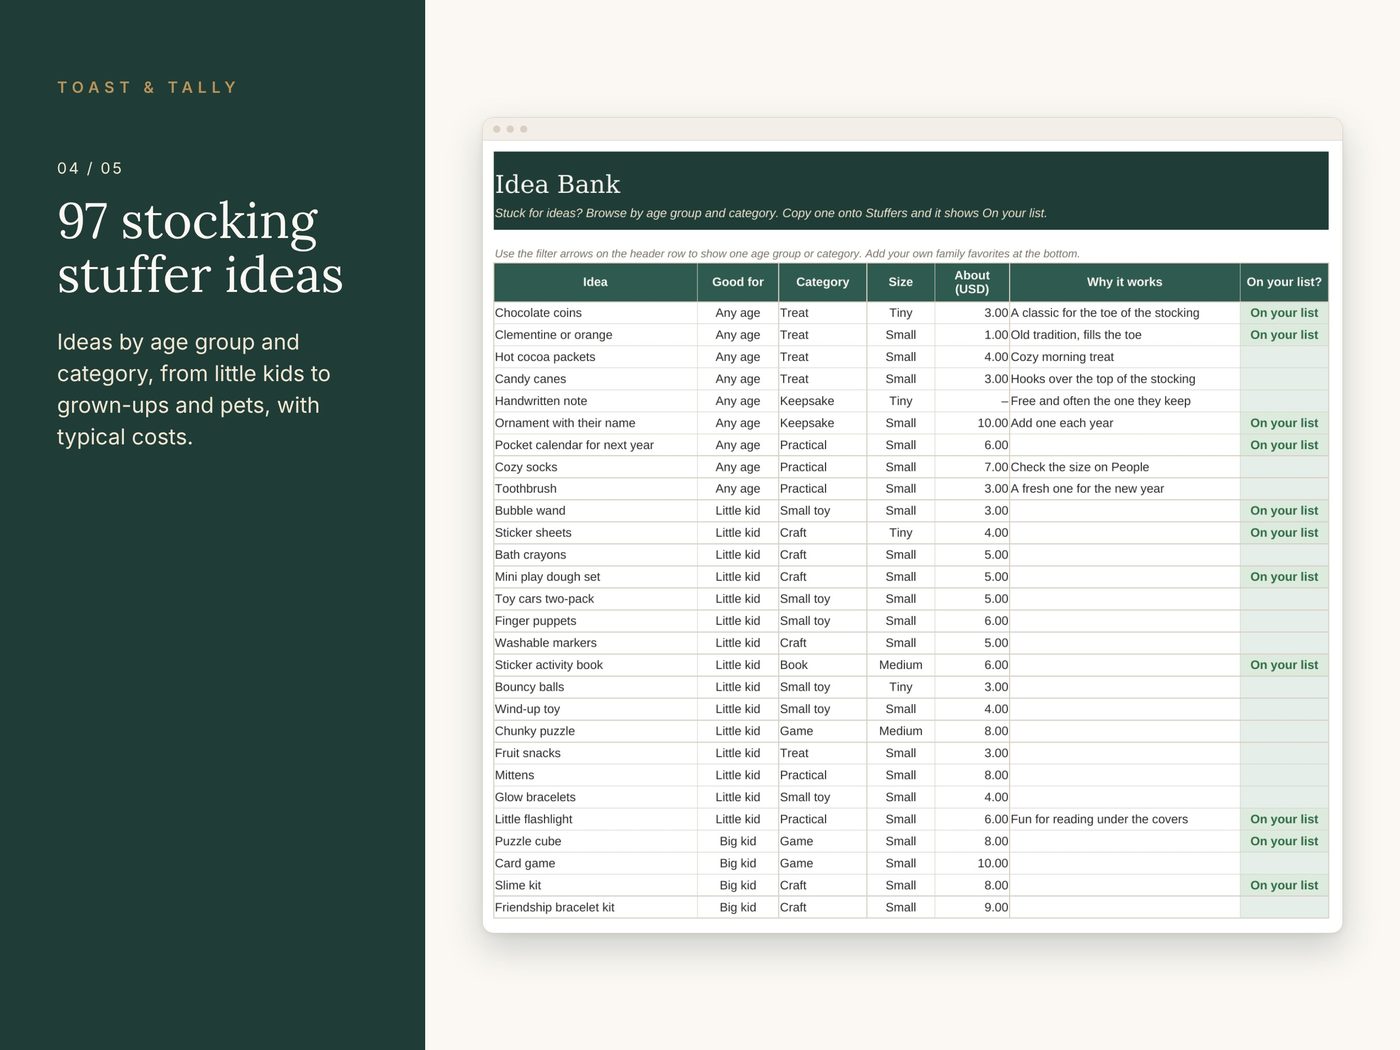1400x1050 pixels.
Task: Select the Bath crayons cell
Action: click(595, 555)
